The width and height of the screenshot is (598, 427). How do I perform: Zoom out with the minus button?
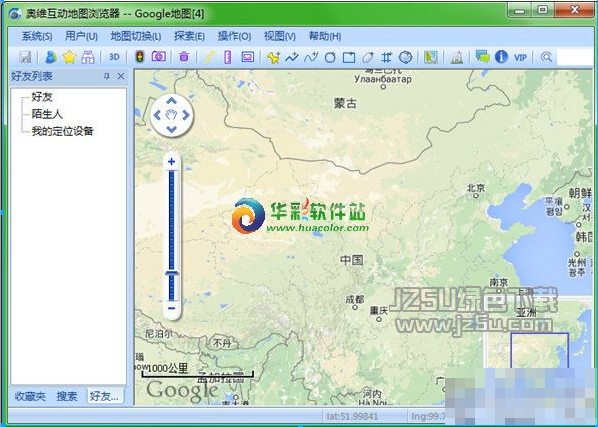click(172, 308)
